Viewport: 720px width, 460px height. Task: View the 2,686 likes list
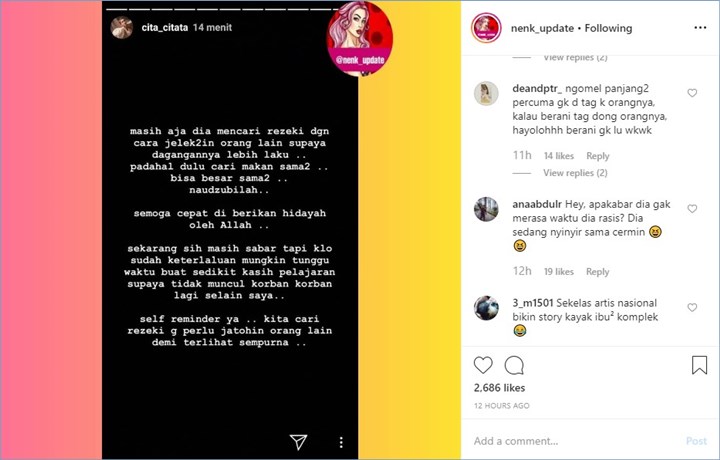point(499,388)
